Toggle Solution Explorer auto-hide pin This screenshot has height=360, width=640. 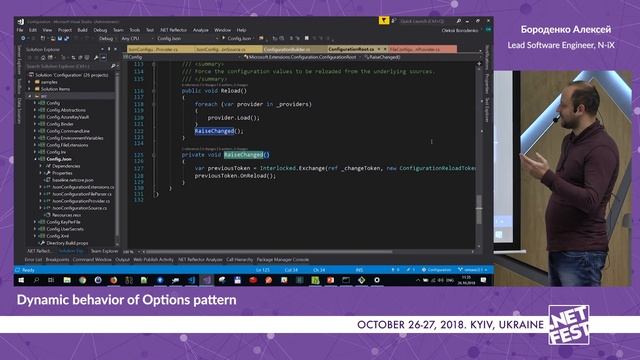coord(109,49)
